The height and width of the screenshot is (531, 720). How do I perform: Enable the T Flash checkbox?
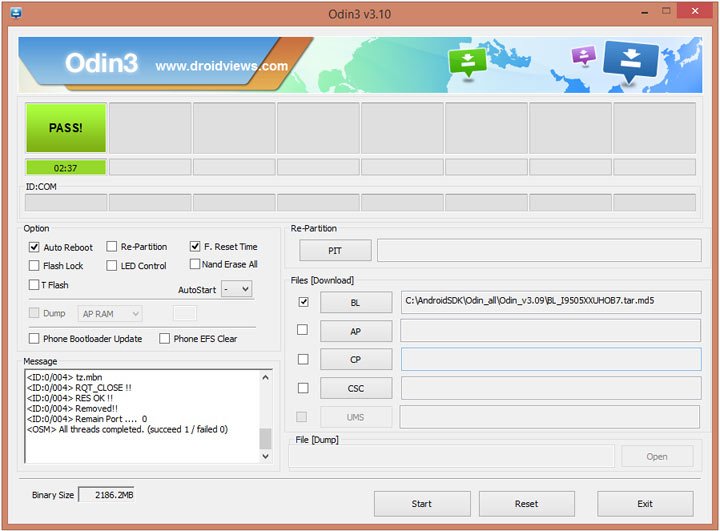[x=34, y=285]
